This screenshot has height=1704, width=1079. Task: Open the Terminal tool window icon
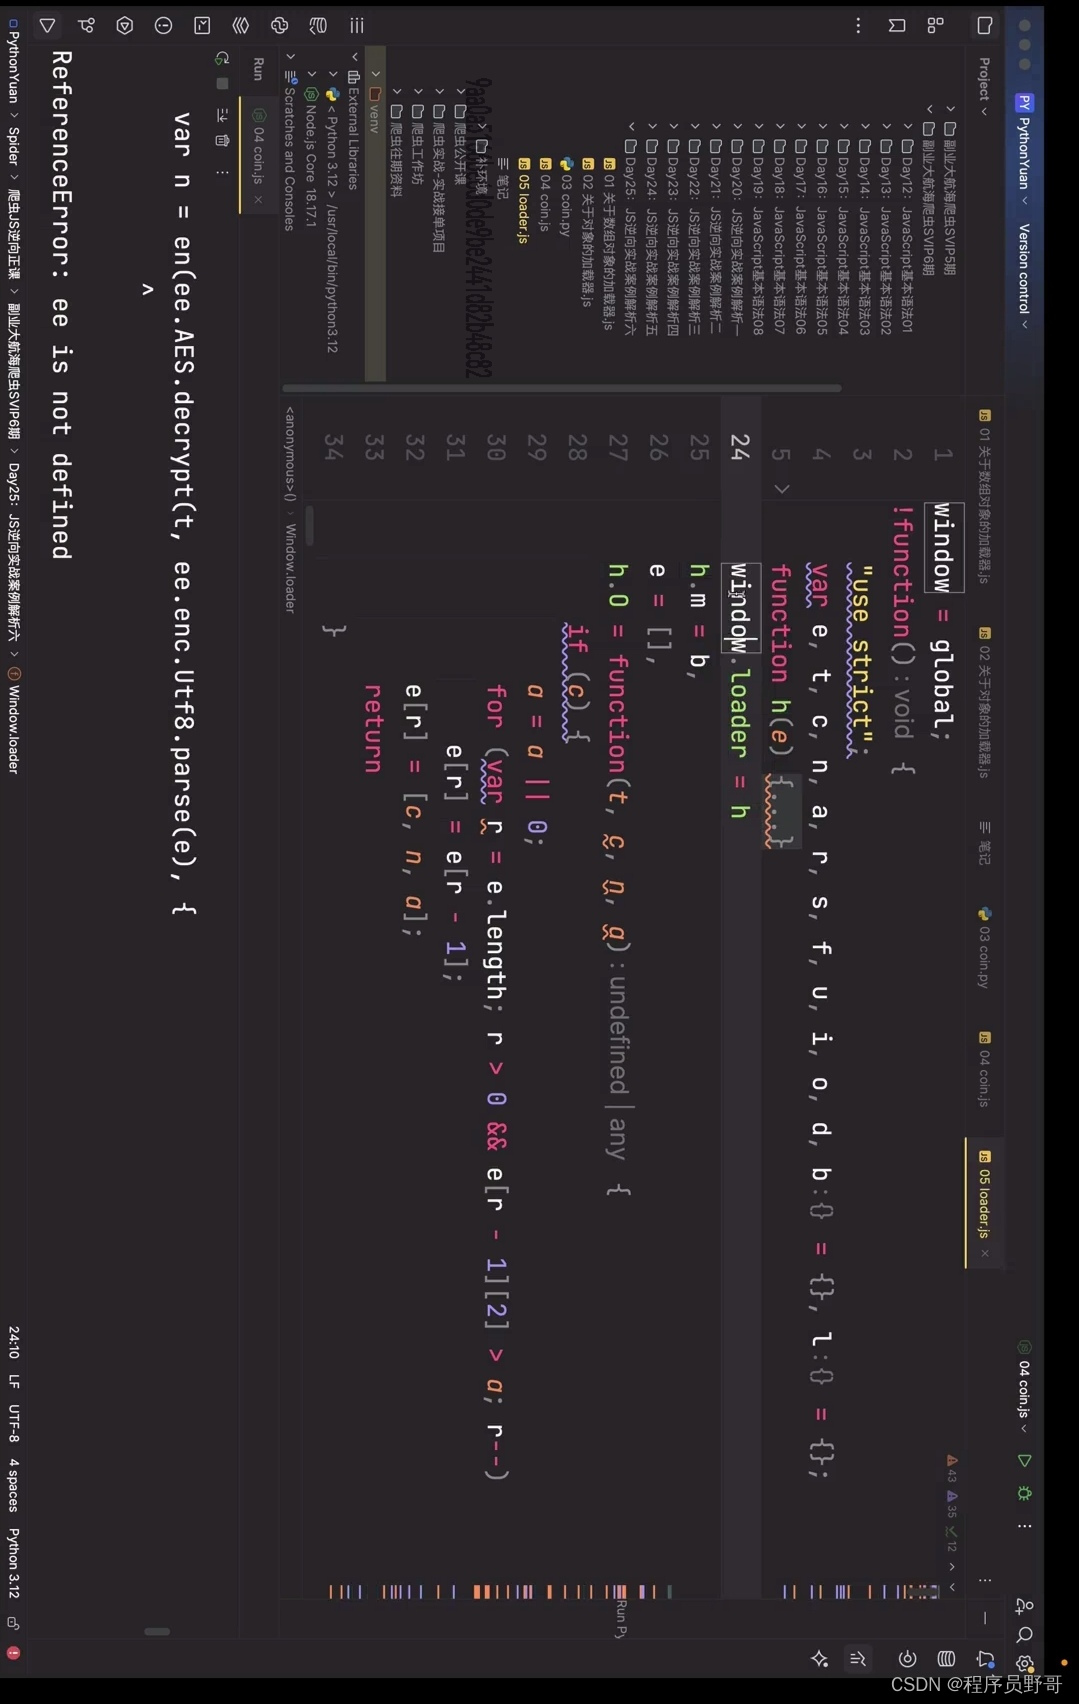pyautogui.click(x=202, y=25)
